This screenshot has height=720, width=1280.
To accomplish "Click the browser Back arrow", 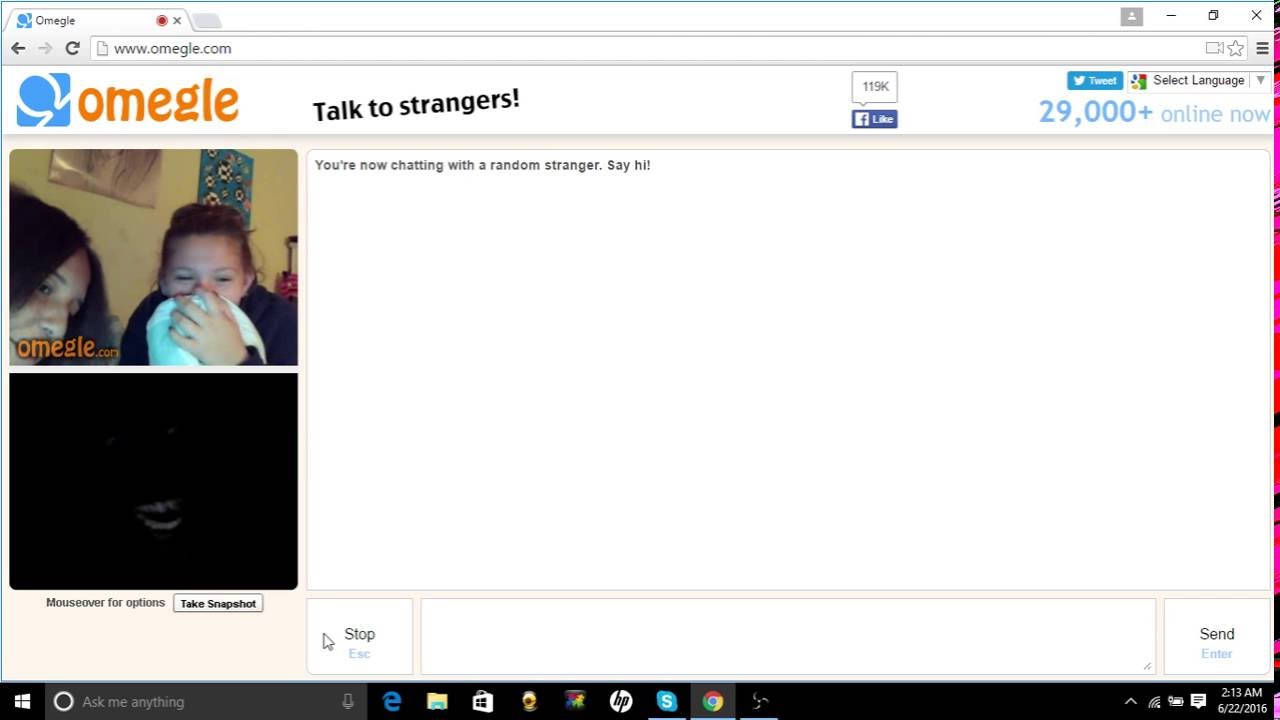I will [18, 48].
